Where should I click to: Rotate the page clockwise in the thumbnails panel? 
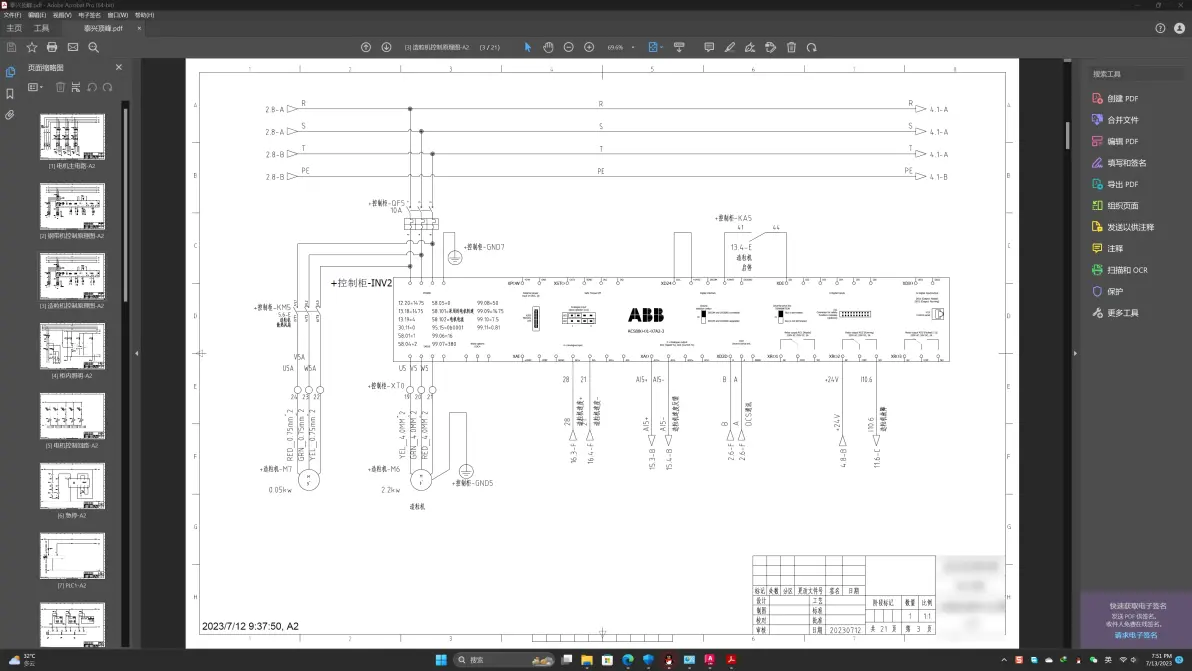pyautogui.click(x=108, y=87)
